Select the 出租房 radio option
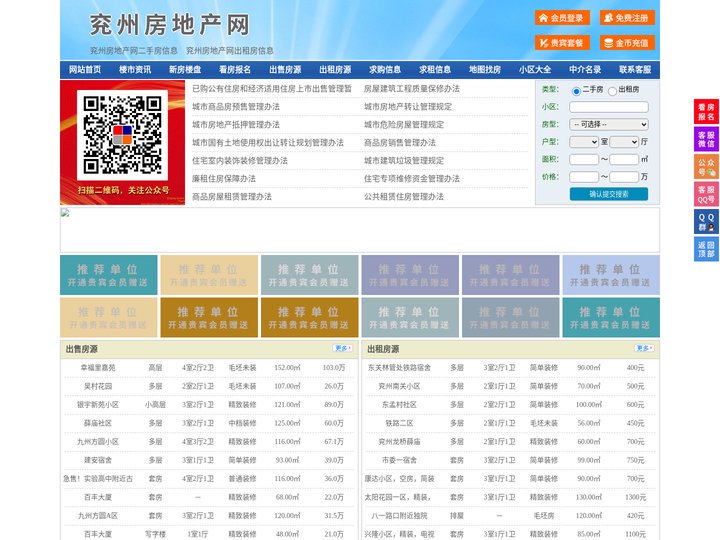This screenshot has width=720, height=540. click(x=612, y=91)
